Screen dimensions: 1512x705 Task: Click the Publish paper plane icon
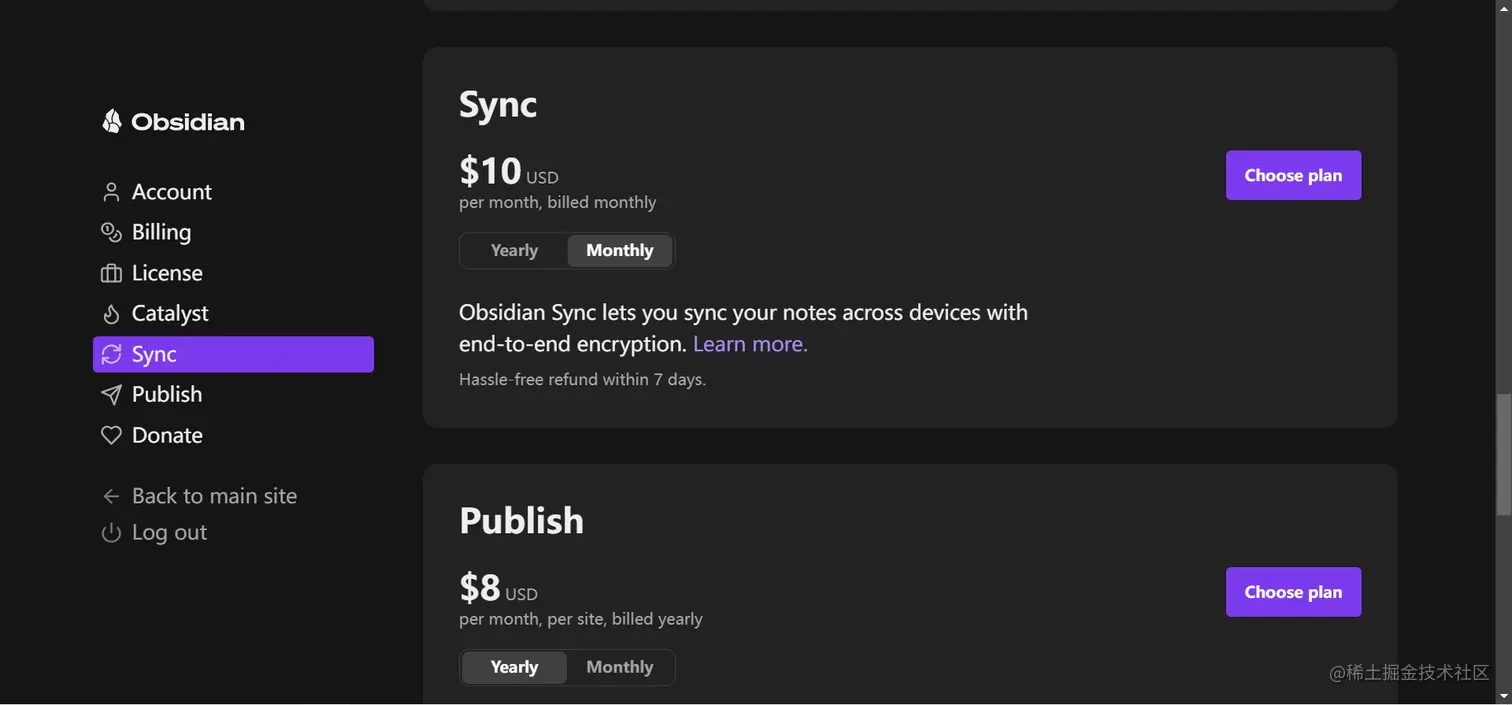pos(111,395)
